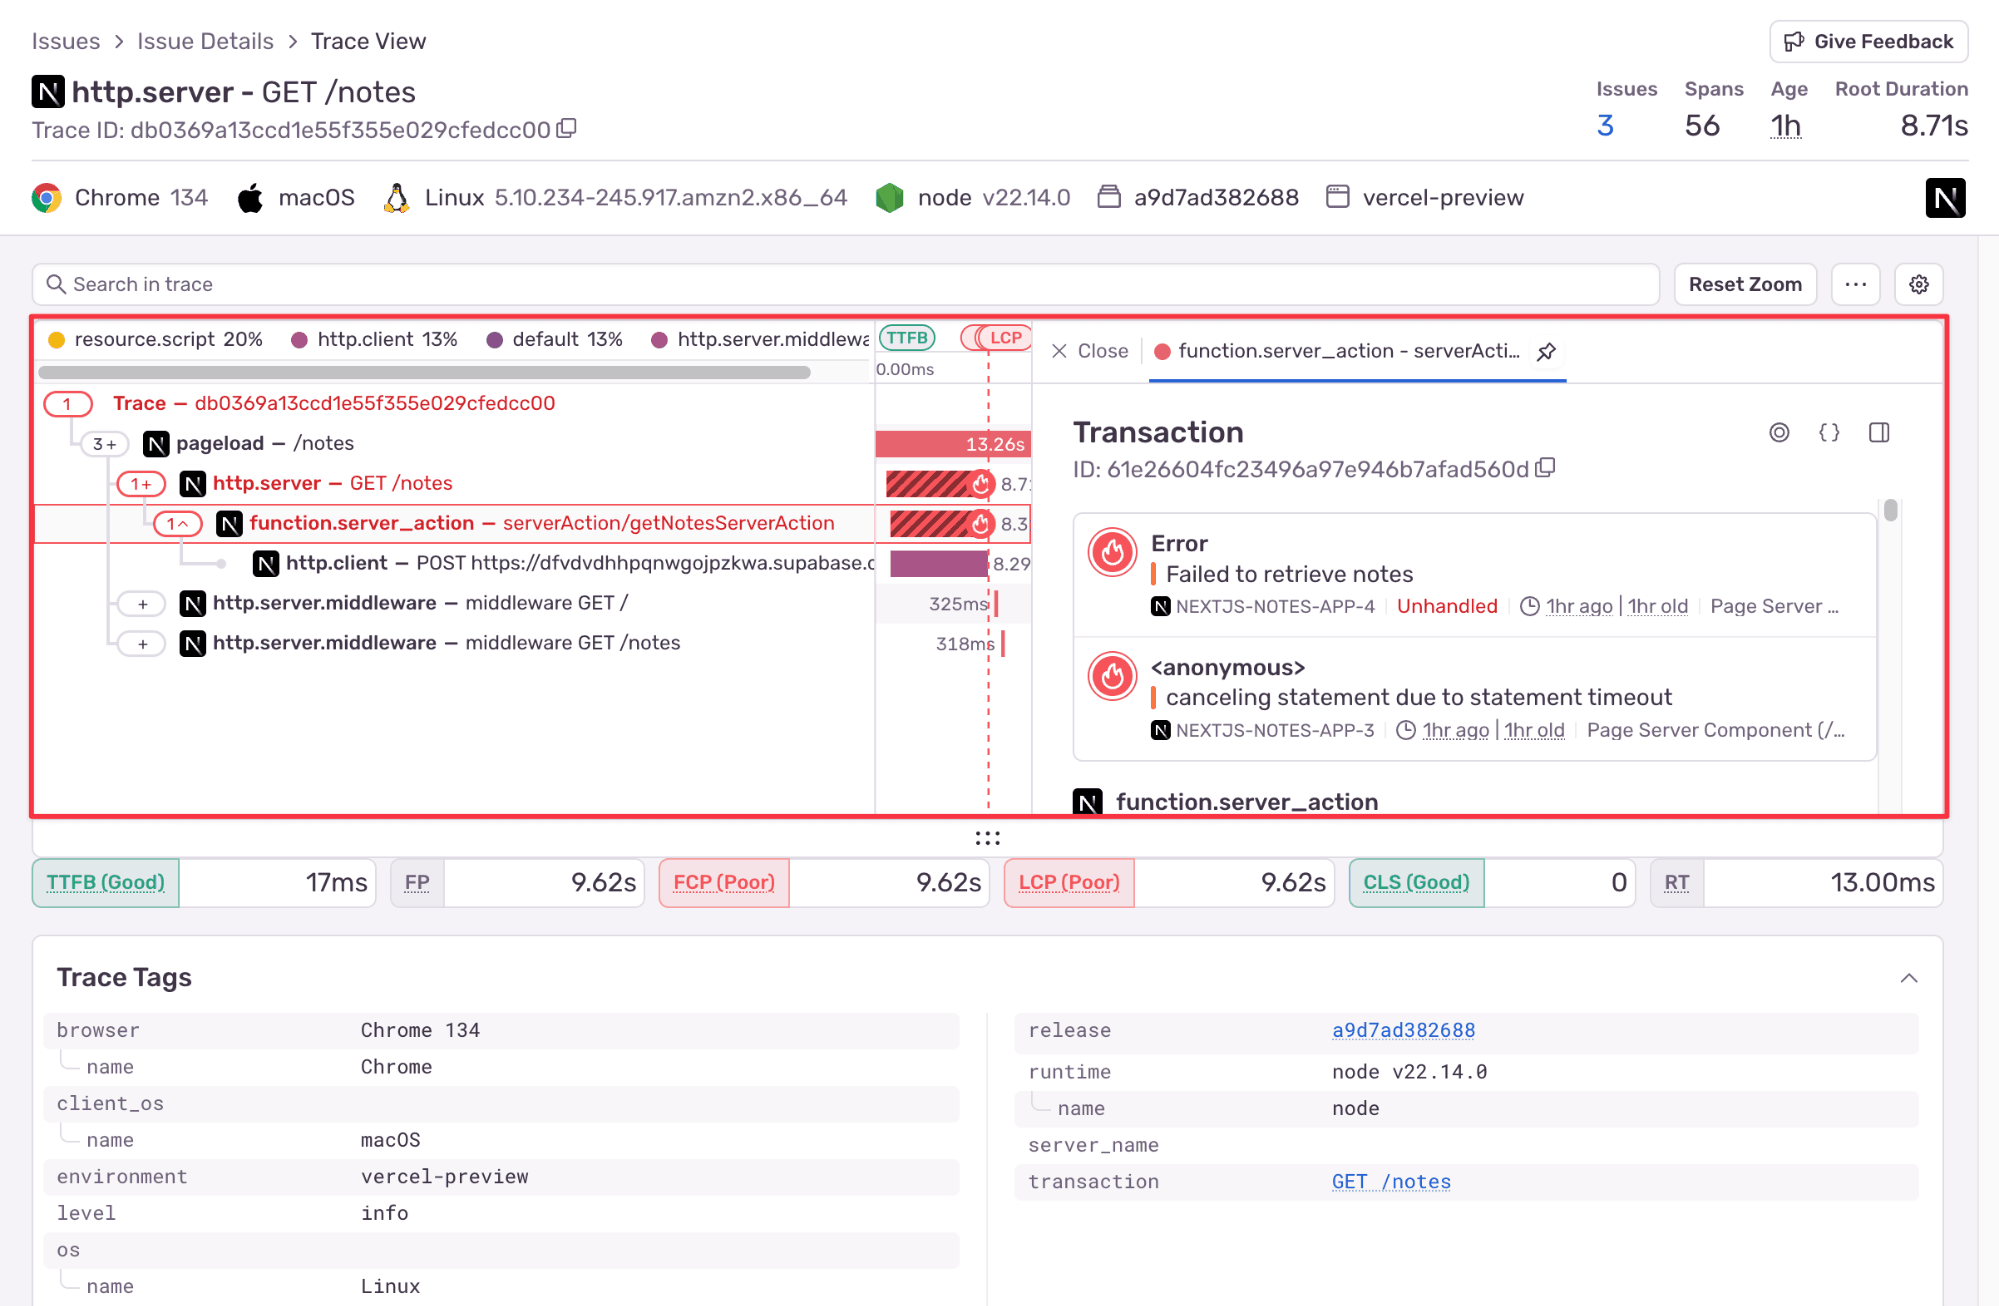
Task: Click the trace settings gear icon
Action: 1918,284
